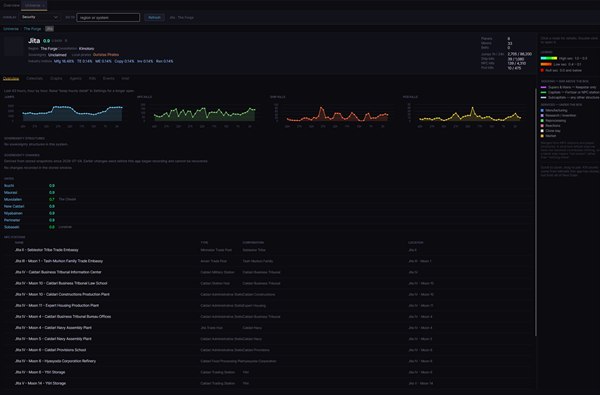Select Caldari Business Tribunal Bureau Offices row
Viewport: 600px width, 395px height.
point(268,317)
